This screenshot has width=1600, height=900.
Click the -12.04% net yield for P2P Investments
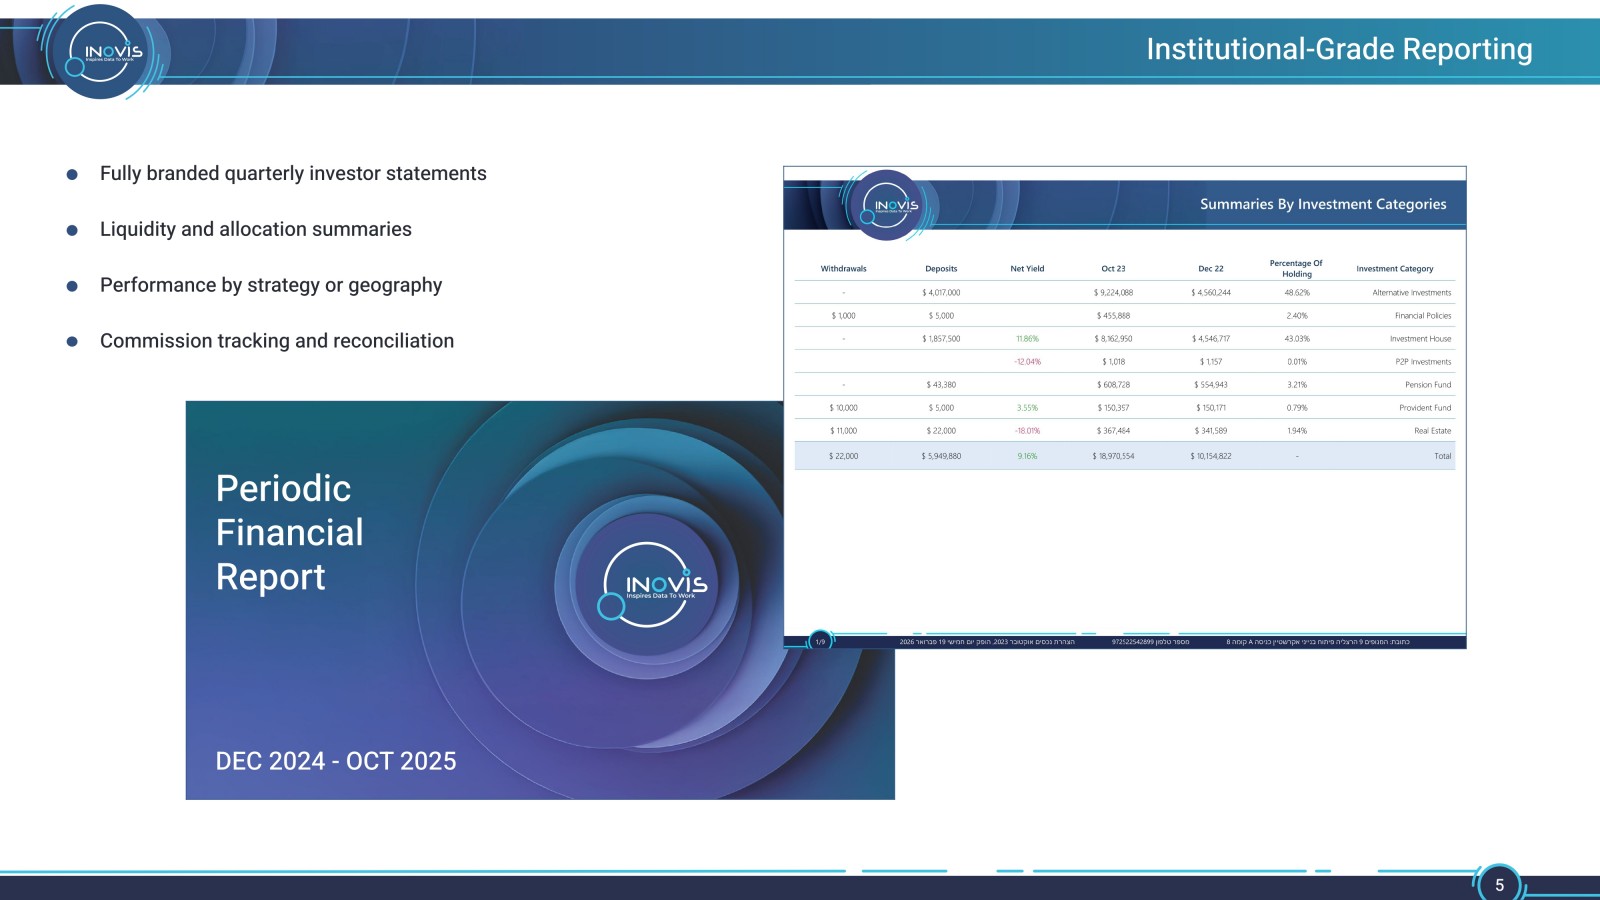(1027, 362)
